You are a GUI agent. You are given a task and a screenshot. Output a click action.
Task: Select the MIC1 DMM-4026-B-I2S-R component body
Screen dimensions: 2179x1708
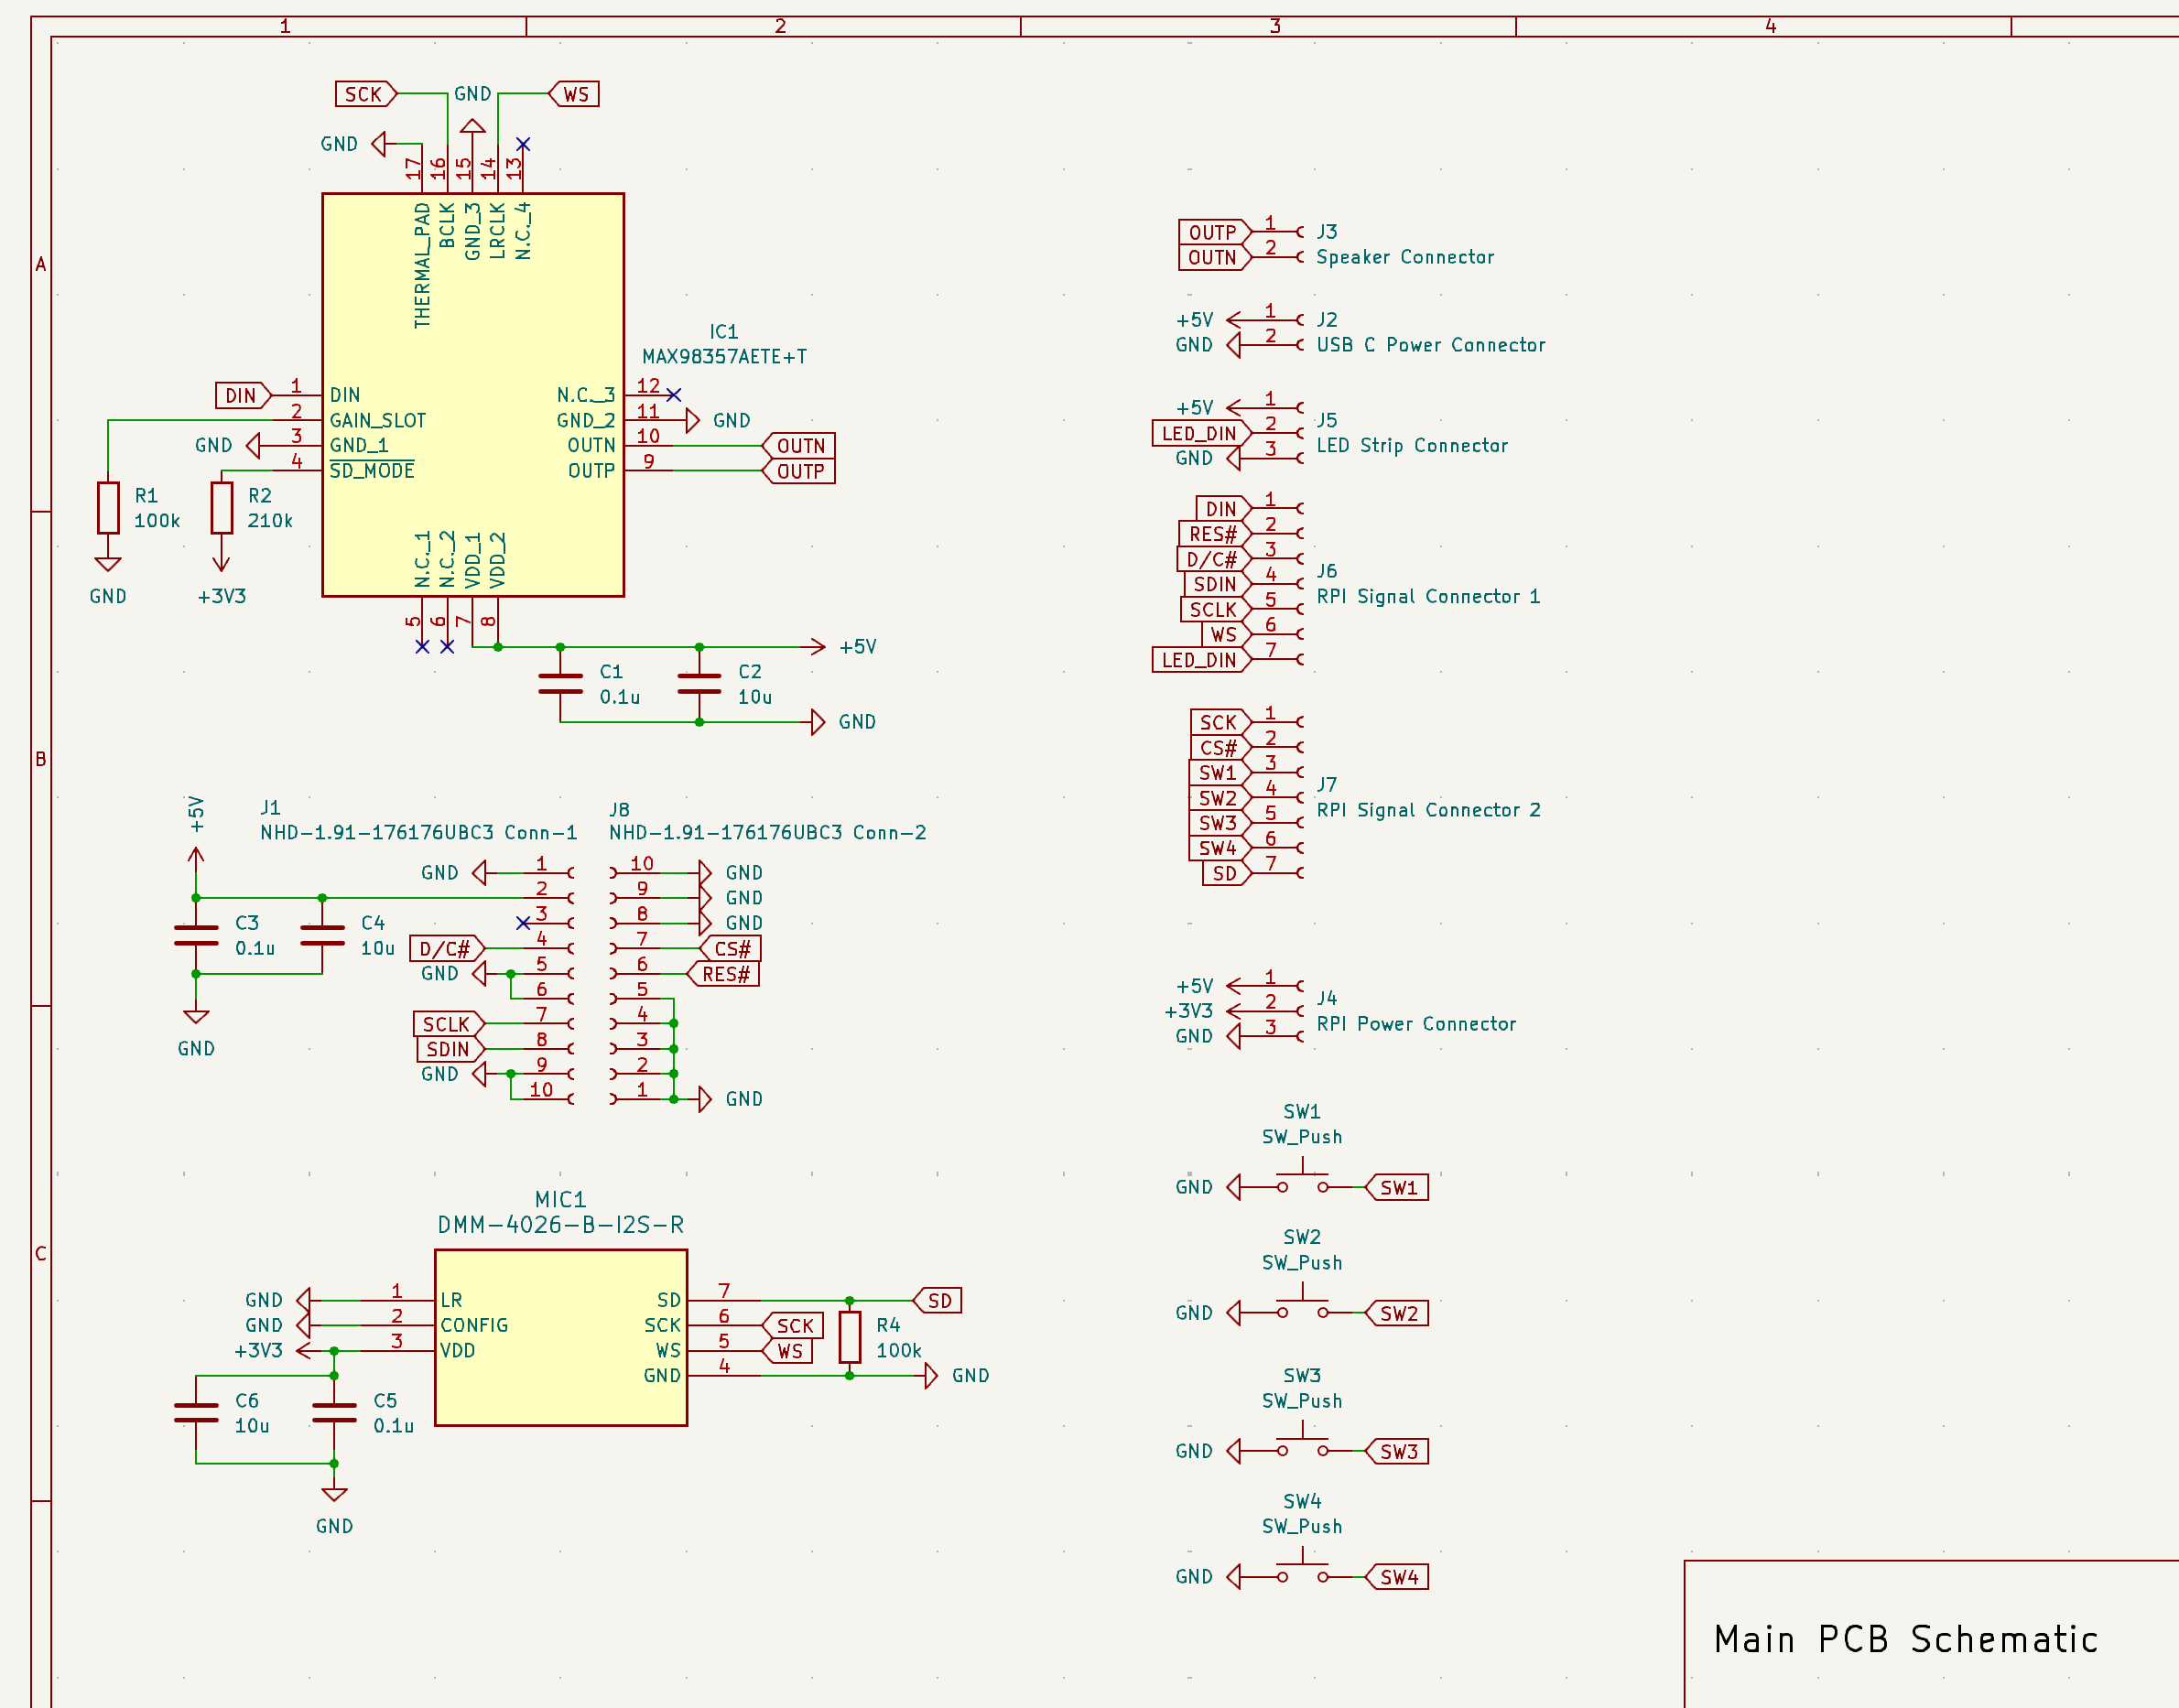click(x=561, y=1337)
